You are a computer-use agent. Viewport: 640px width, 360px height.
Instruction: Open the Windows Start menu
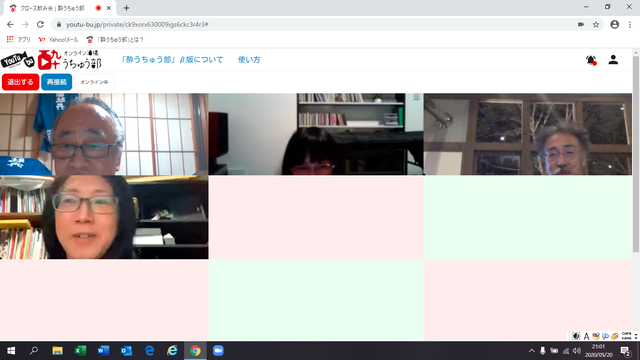pos(11,351)
